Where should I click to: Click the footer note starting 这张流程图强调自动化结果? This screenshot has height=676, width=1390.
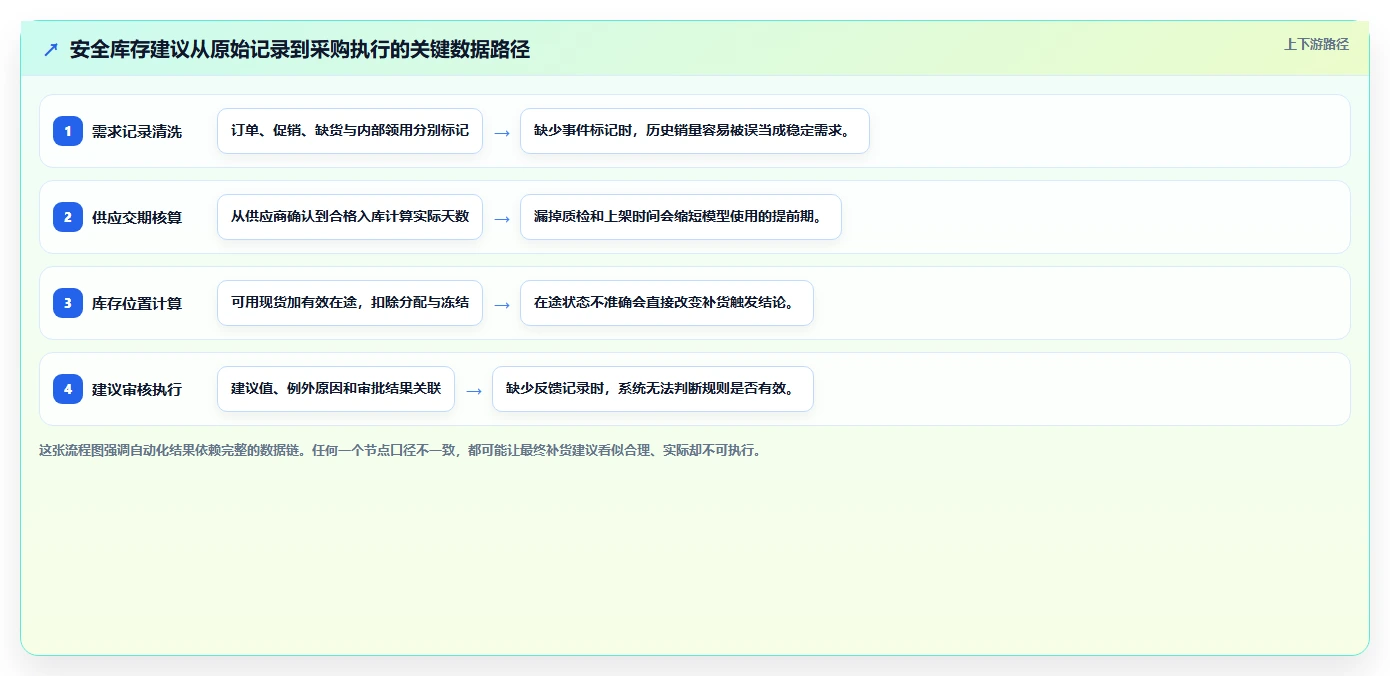pyautogui.click(x=402, y=450)
